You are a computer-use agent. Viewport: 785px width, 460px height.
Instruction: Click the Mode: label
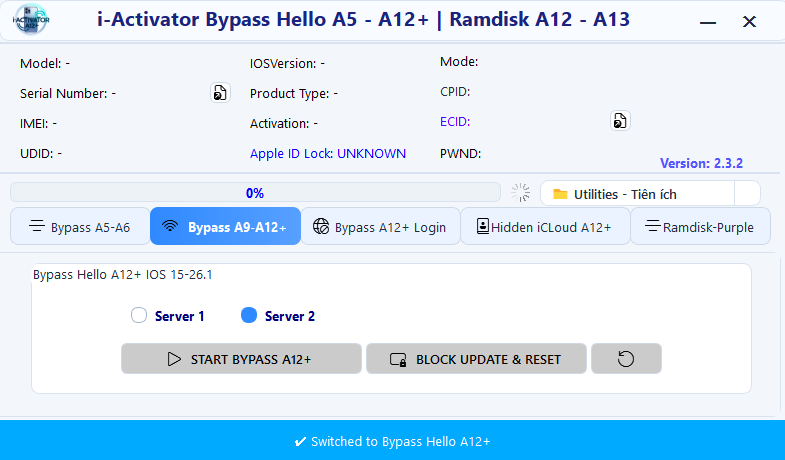pos(459,62)
